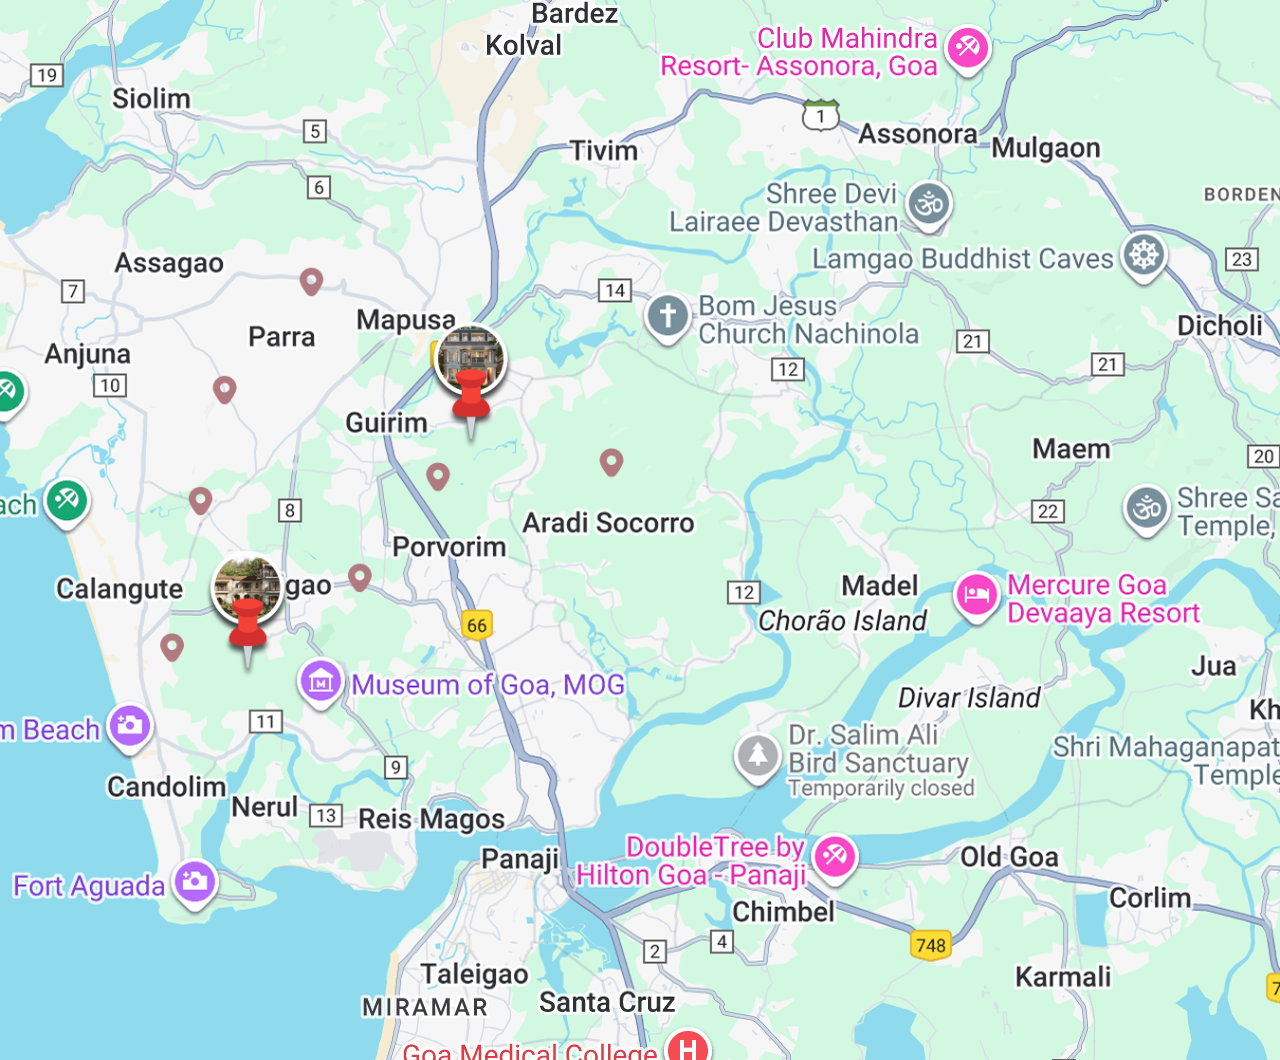
Task: Click the Goa Medical College hospital icon
Action: pos(688,1047)
